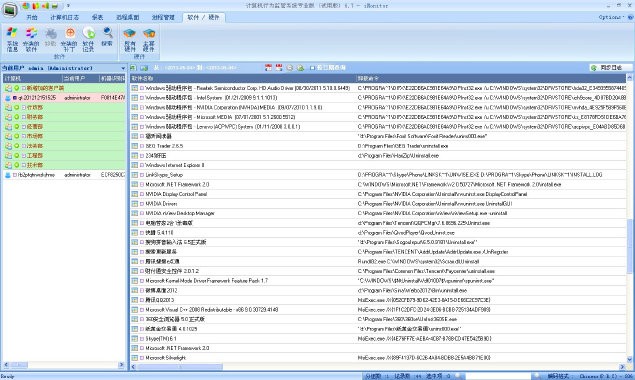Click the blue user icon for qt-201212151525
This screenshot has height=380, width=635.
point(8,98)
